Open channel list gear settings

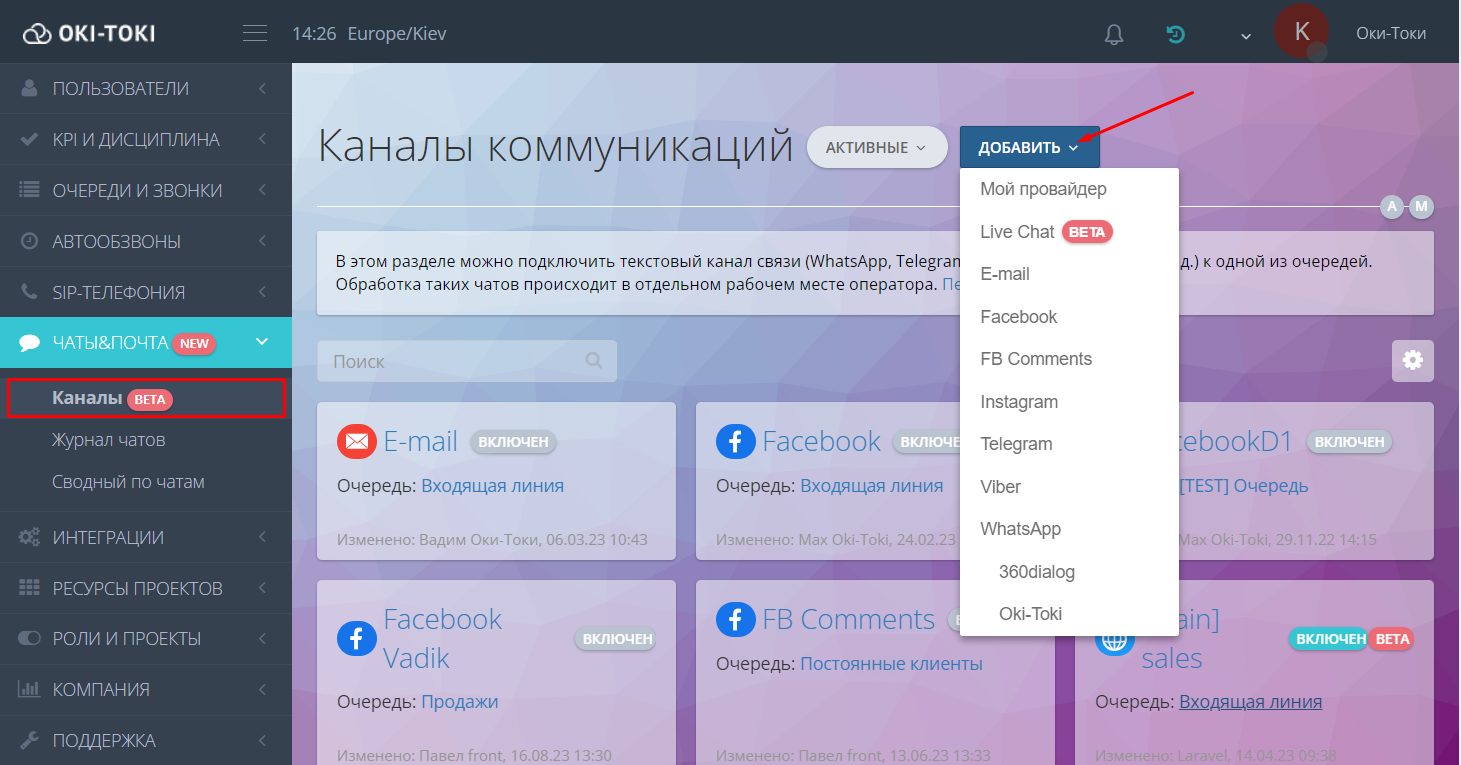click(1412, 360)
